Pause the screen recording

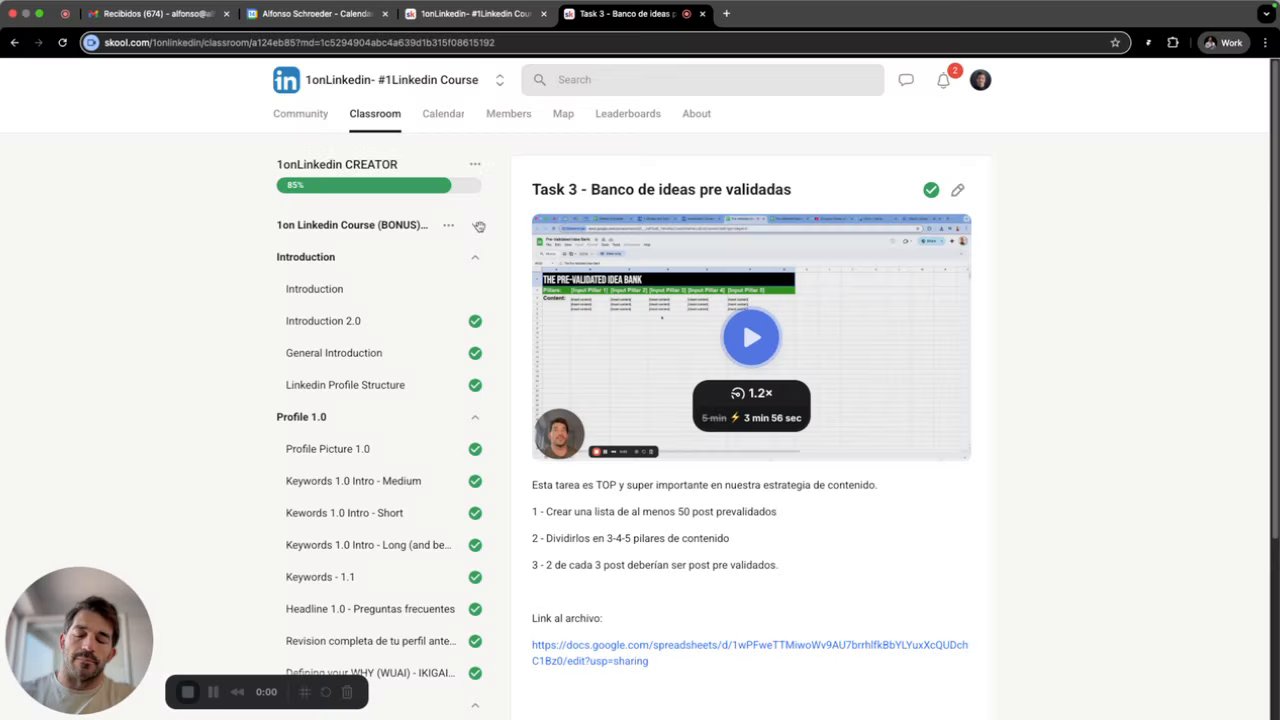point(213,692)
